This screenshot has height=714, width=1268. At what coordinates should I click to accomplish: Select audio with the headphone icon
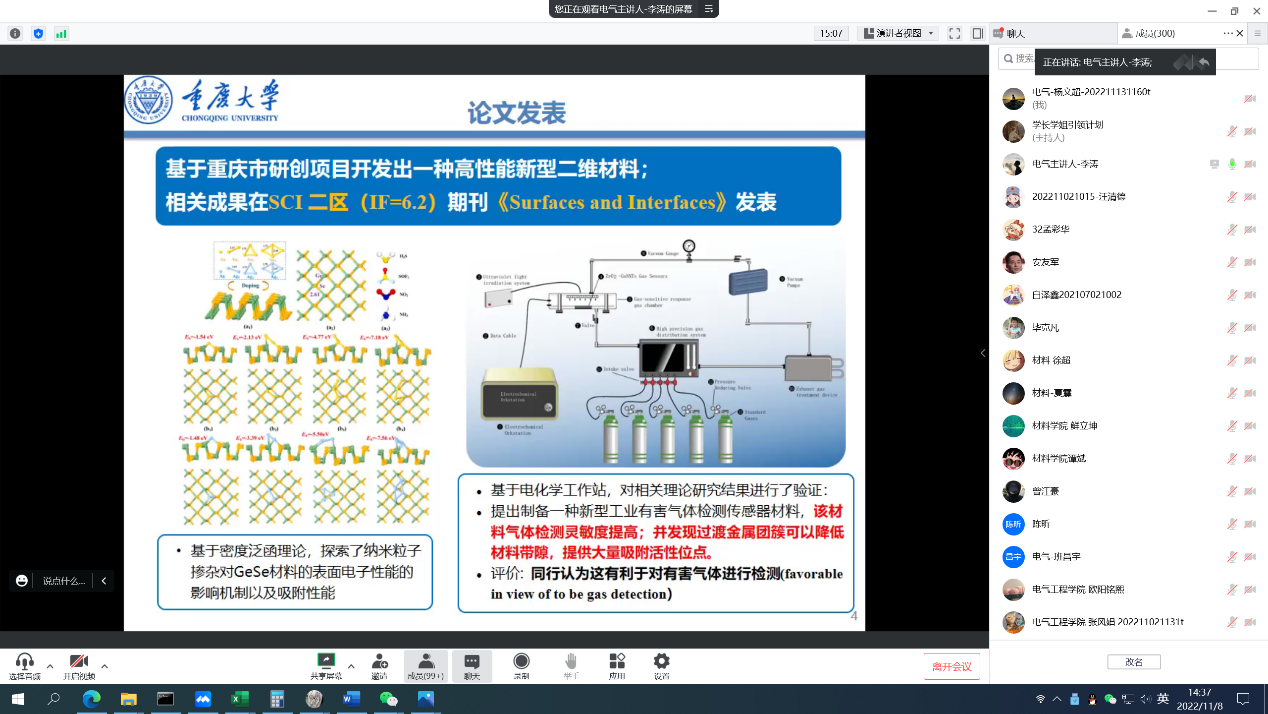click(x=25, y=666)
